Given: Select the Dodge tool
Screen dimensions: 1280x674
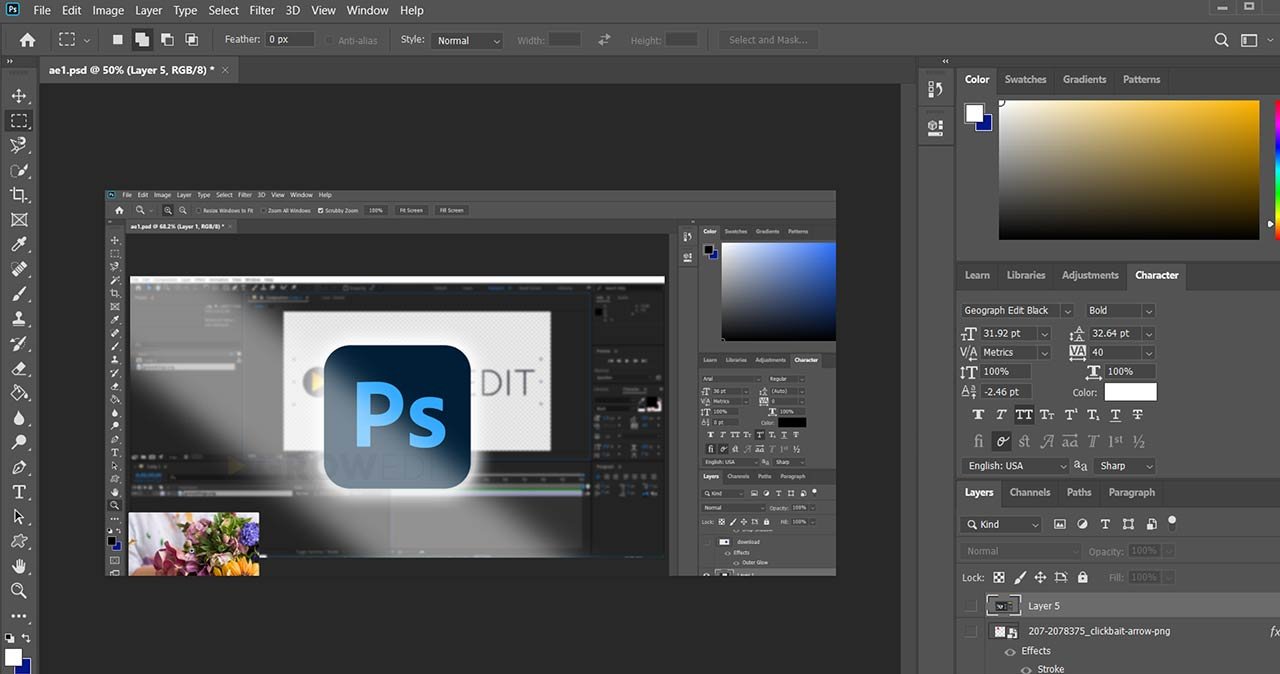Looking at the screenshot, I should click(x=19, y=443).
